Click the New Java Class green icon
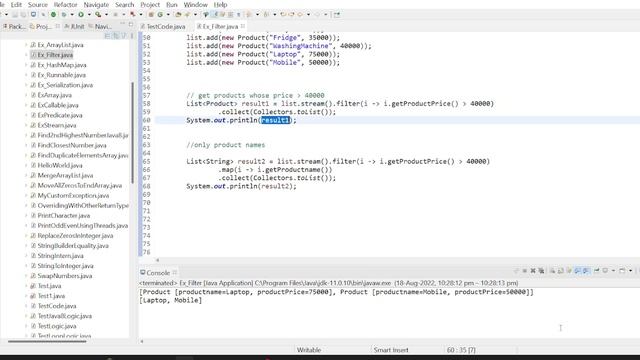The image size is (640, 360). (x=160, y=14)
